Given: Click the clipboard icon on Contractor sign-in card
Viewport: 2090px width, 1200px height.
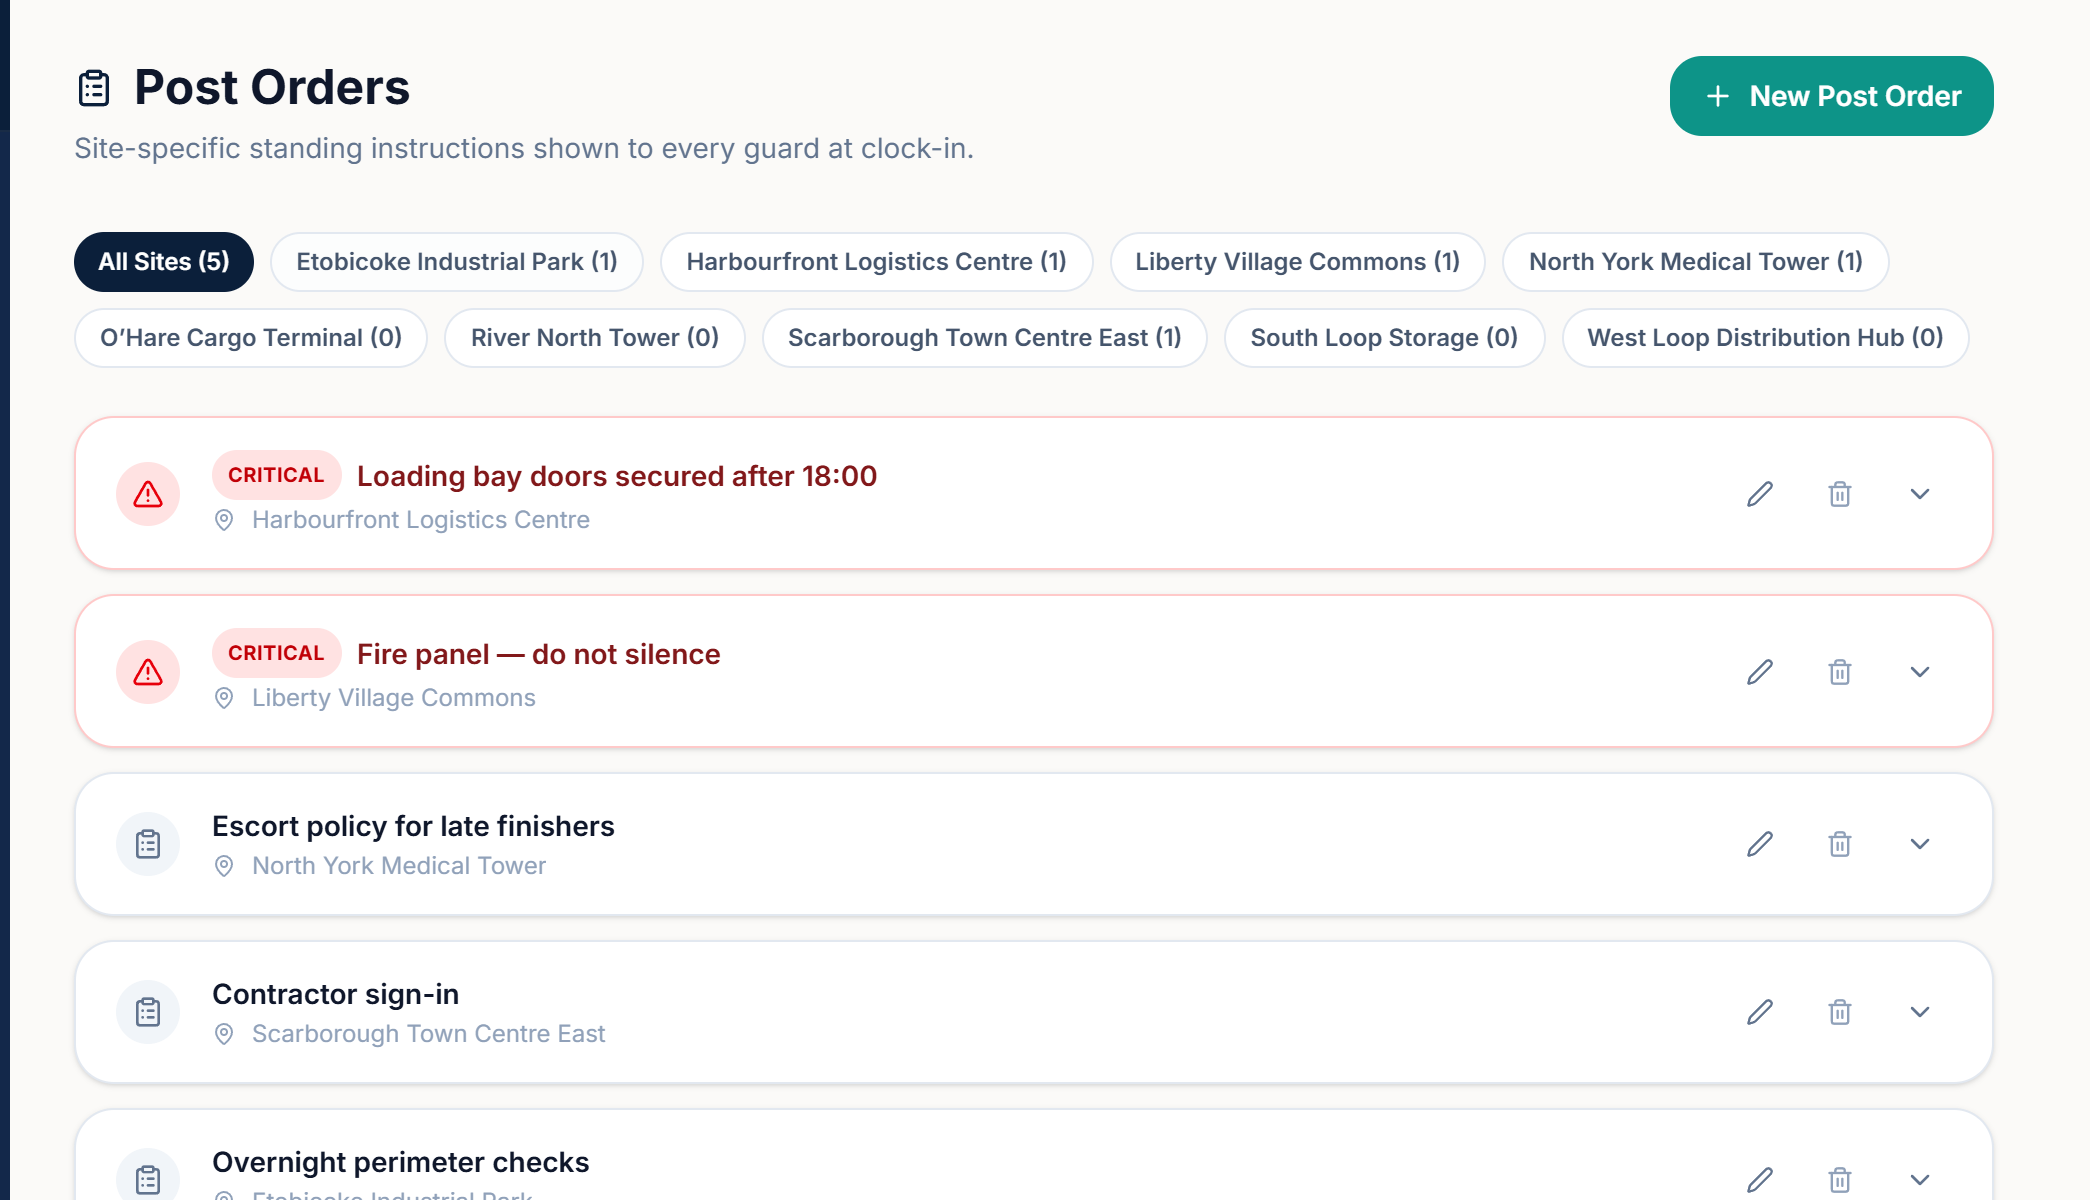Looking at the screenshot, I should (148, 1012).
